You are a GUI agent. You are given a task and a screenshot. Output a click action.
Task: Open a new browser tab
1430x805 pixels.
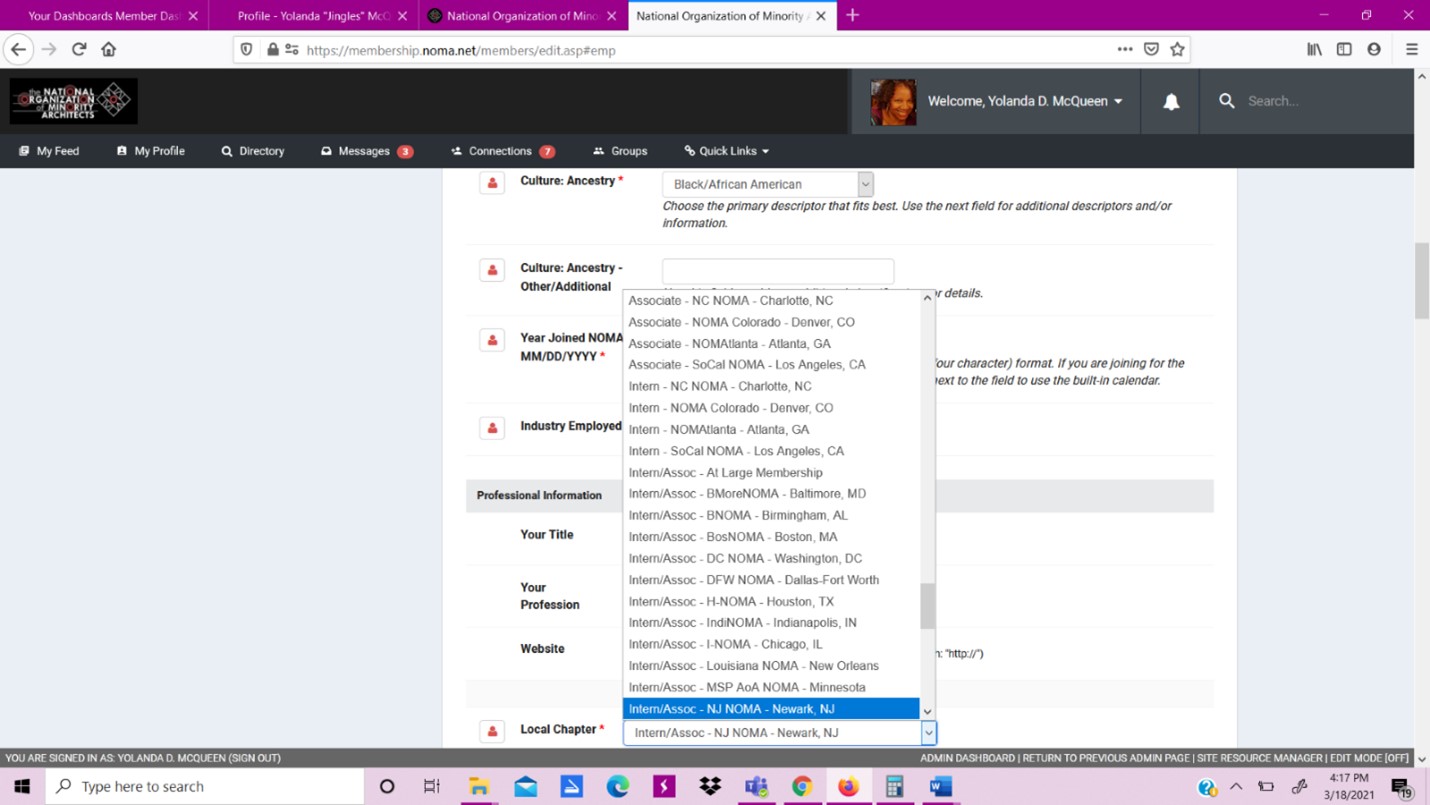(852, 15)
